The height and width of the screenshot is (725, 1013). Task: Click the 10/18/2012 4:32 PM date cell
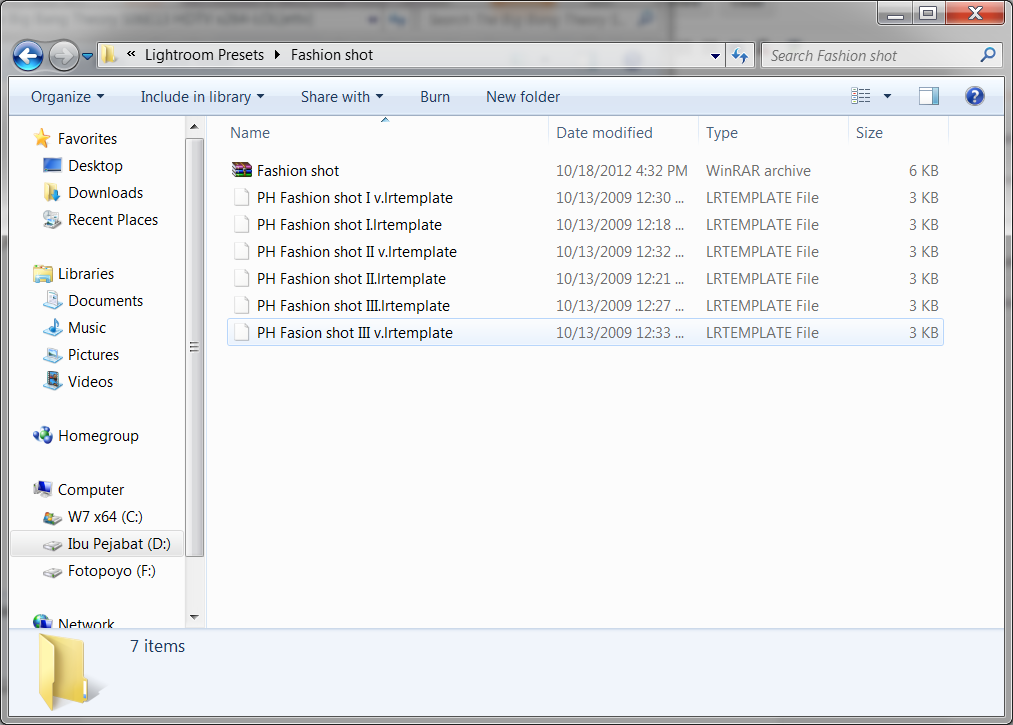pyautogui.click(x=621, y=171)
